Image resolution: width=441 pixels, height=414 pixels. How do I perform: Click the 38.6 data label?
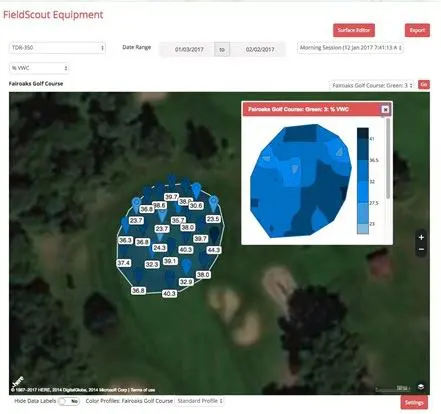(x=159, y=206)
